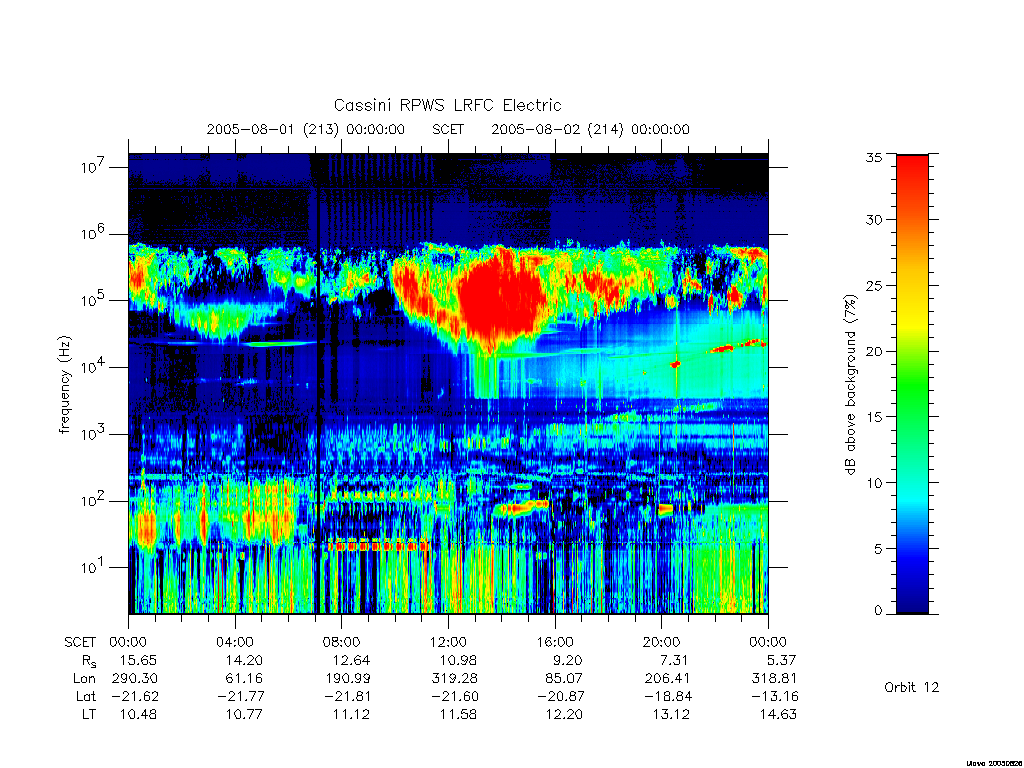Click the 10^1 frequency tick label
The width and height of the screenshot is (1024, 768).
tap(93, 567)
